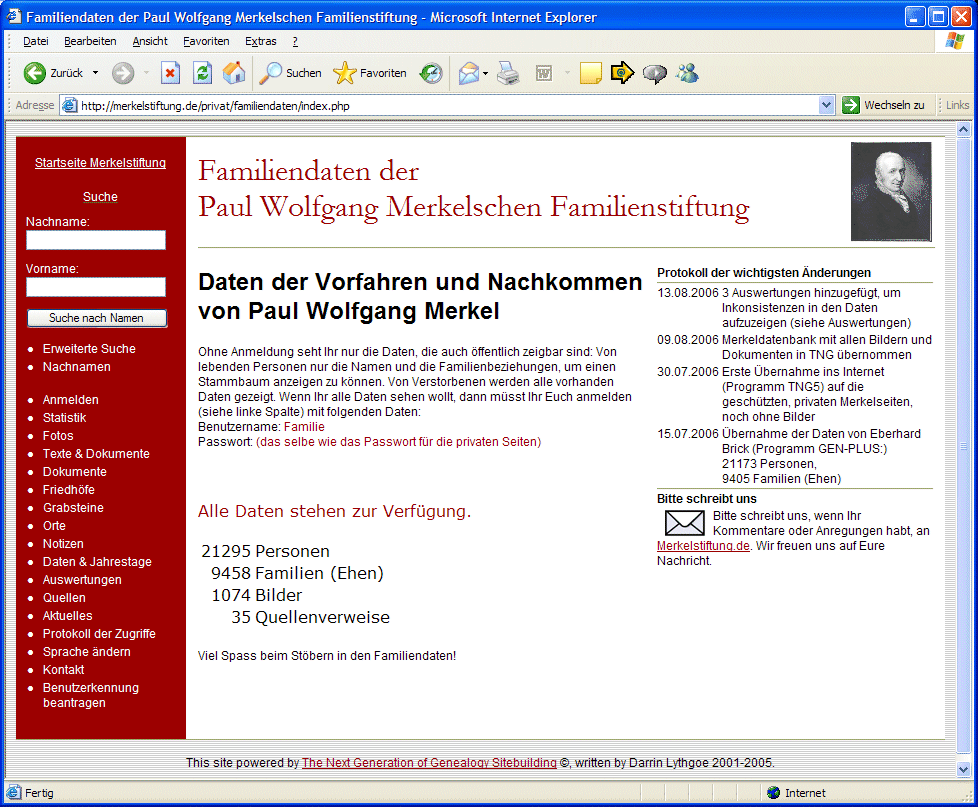978x807 pixels.
Task: Expand the address bar URL dropdown
Action: [x=826, y=105]
